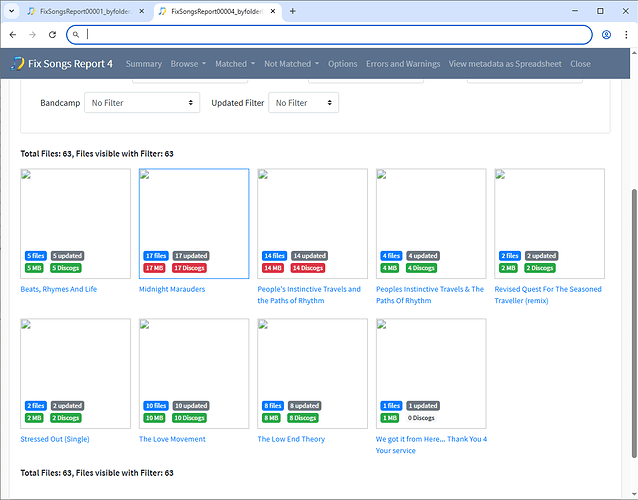
Task: Open the Summary menu item
Action: (144, 64)
